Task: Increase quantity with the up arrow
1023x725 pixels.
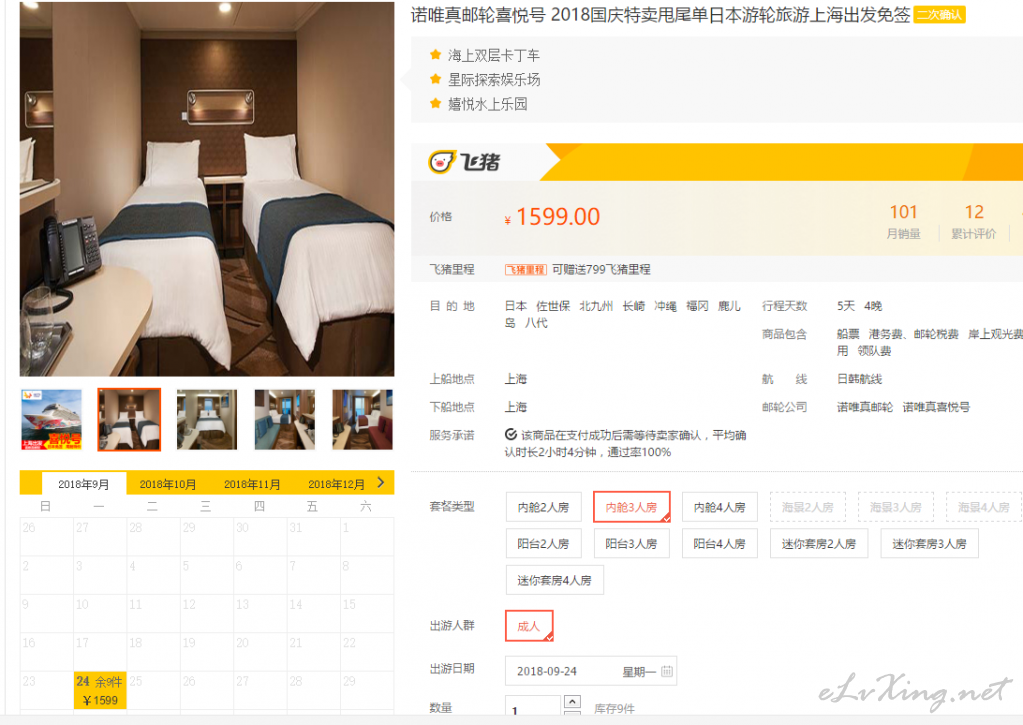Action: pos(571,703)
